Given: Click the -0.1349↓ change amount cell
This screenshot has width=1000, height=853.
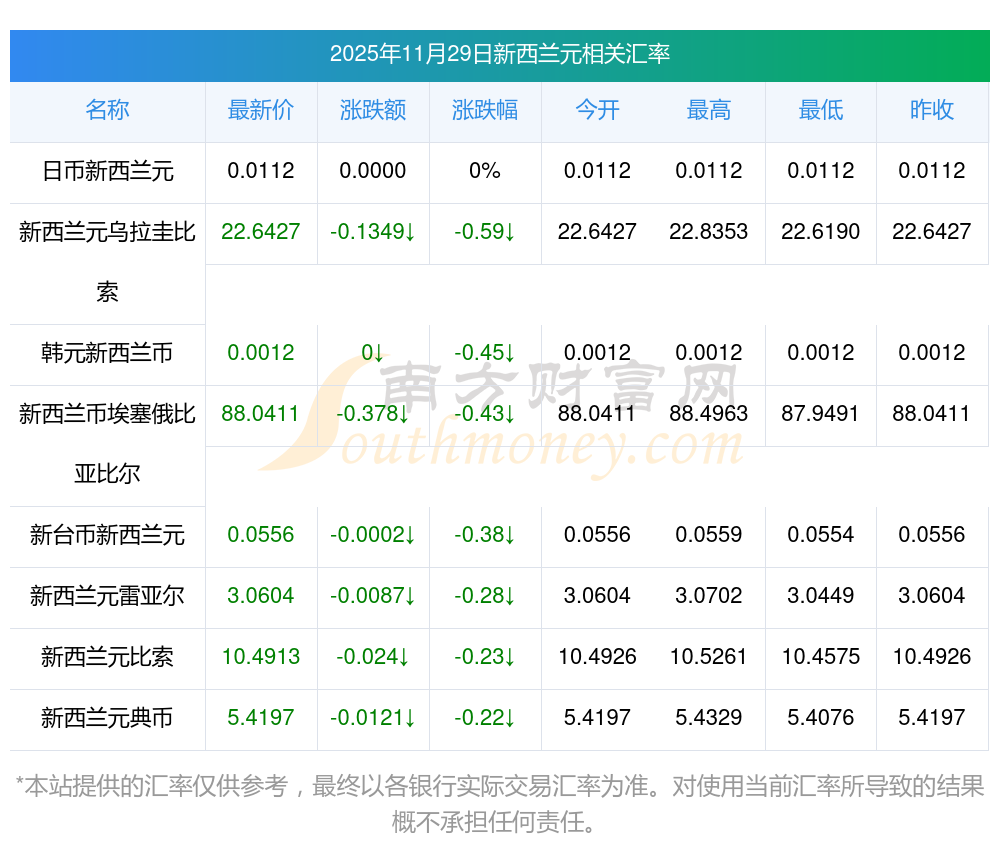Looking at the screenshot, I should (x=372, y=232).
